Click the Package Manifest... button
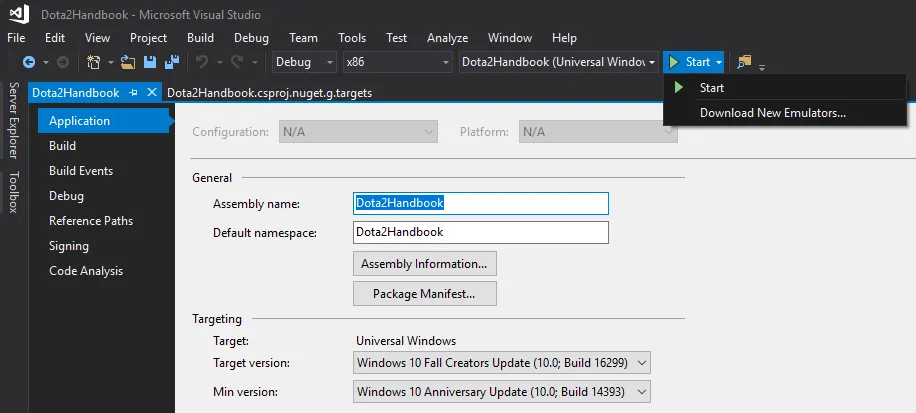The height and width of the screenshot is (413, 916). click(425, 294)
